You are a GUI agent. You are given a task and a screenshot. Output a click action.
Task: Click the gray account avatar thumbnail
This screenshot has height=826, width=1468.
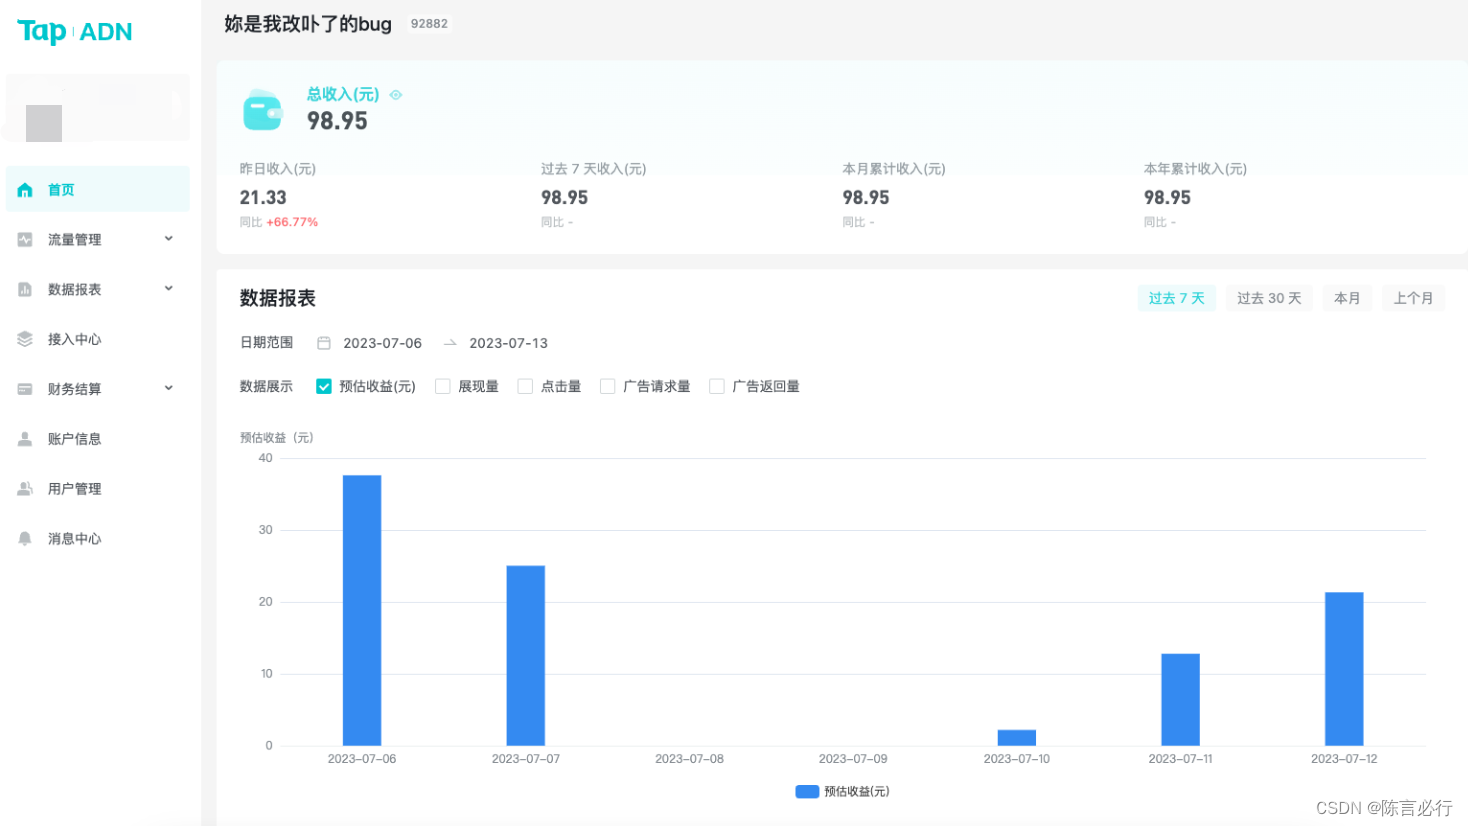(x=44, y=123)
